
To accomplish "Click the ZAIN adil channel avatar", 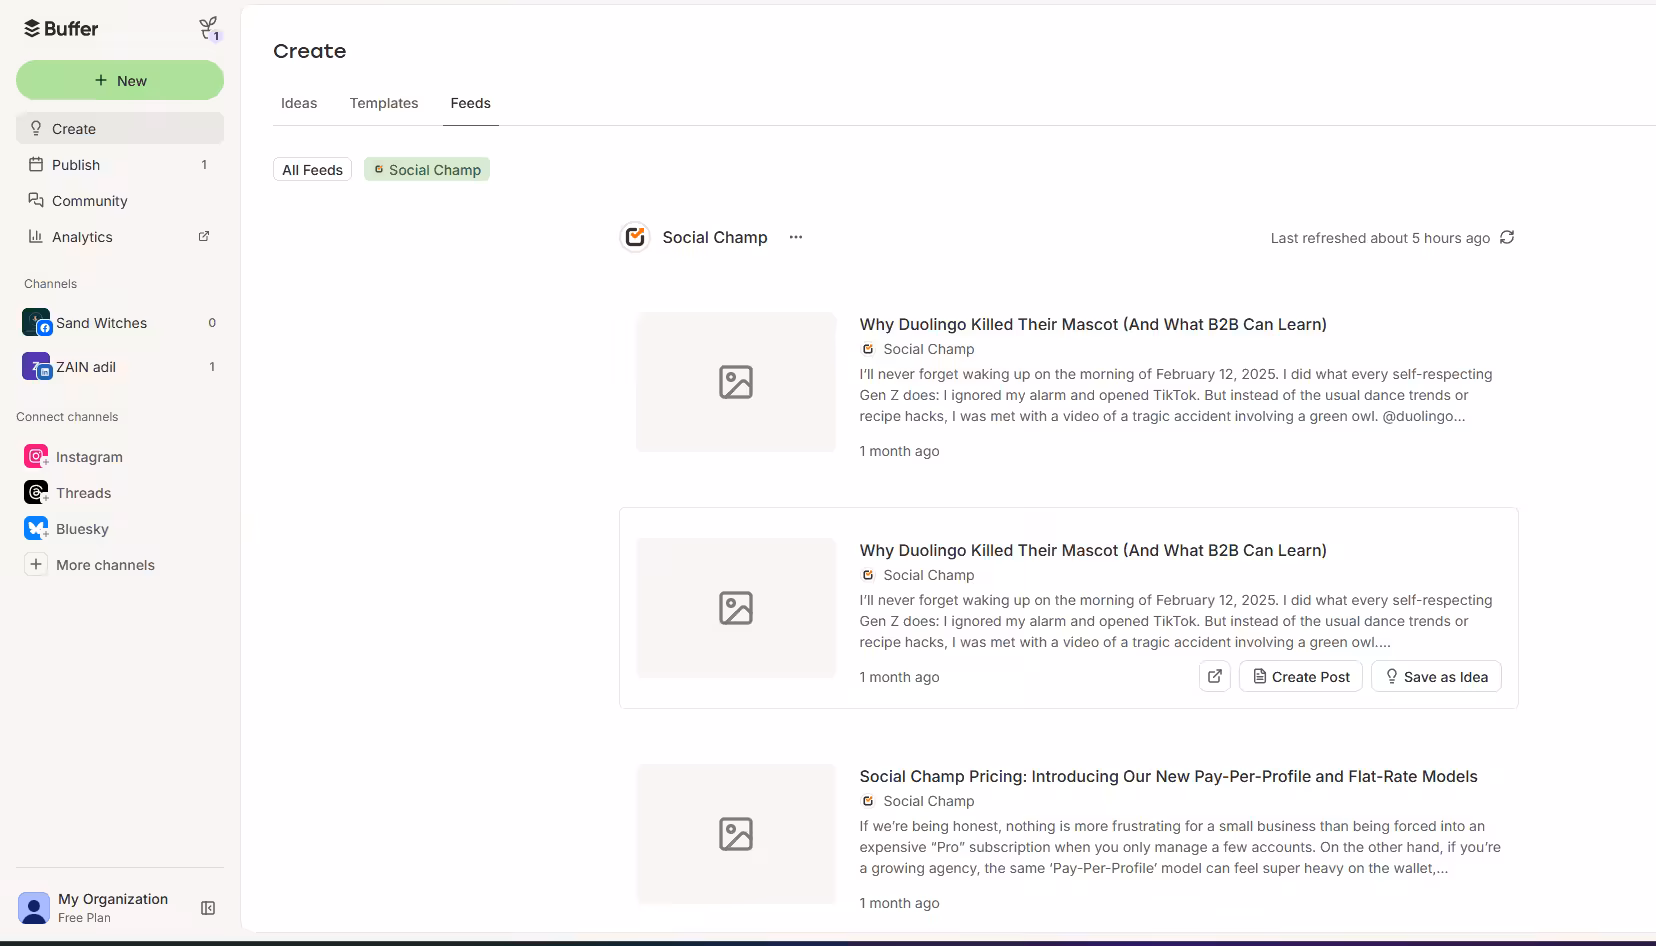I will (36, 366).
